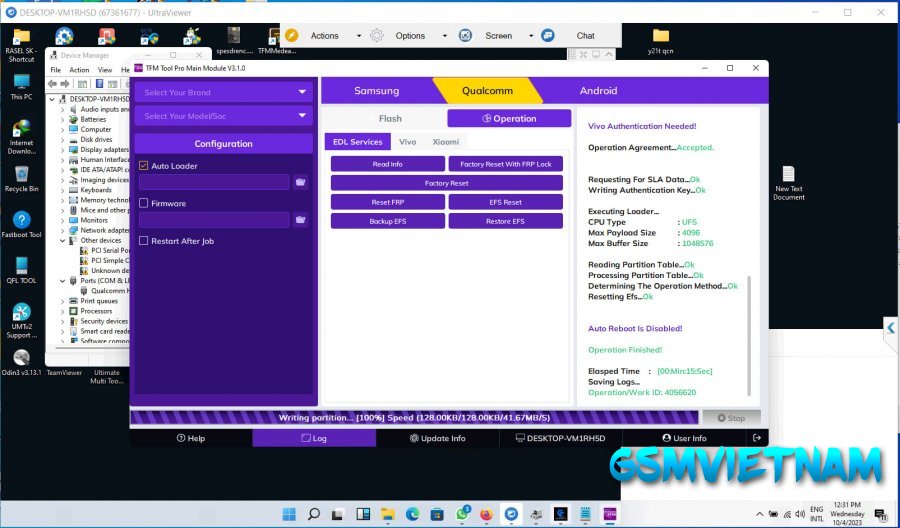The width and height of the screenshot is (900, 528).
Task: Open the Select Your Model/Soc dropdown
Action: pyautogui.click(x=224, y=116)
